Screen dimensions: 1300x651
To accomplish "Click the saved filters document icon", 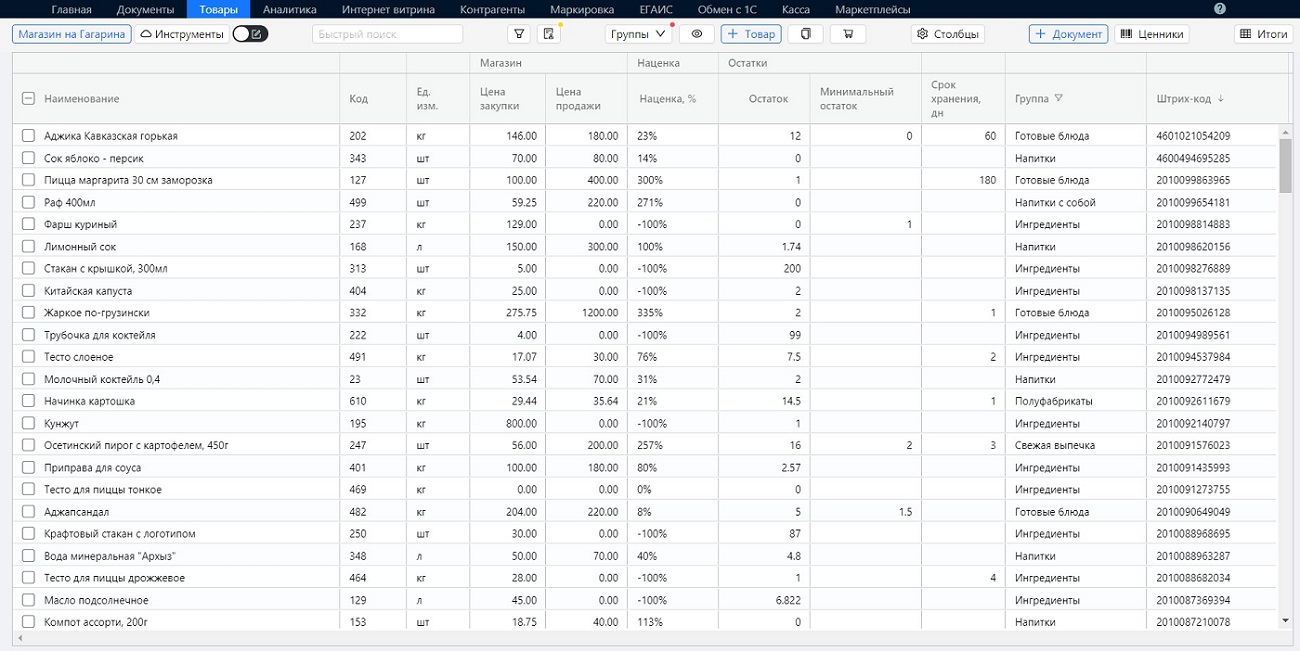I will pos(548,34).
